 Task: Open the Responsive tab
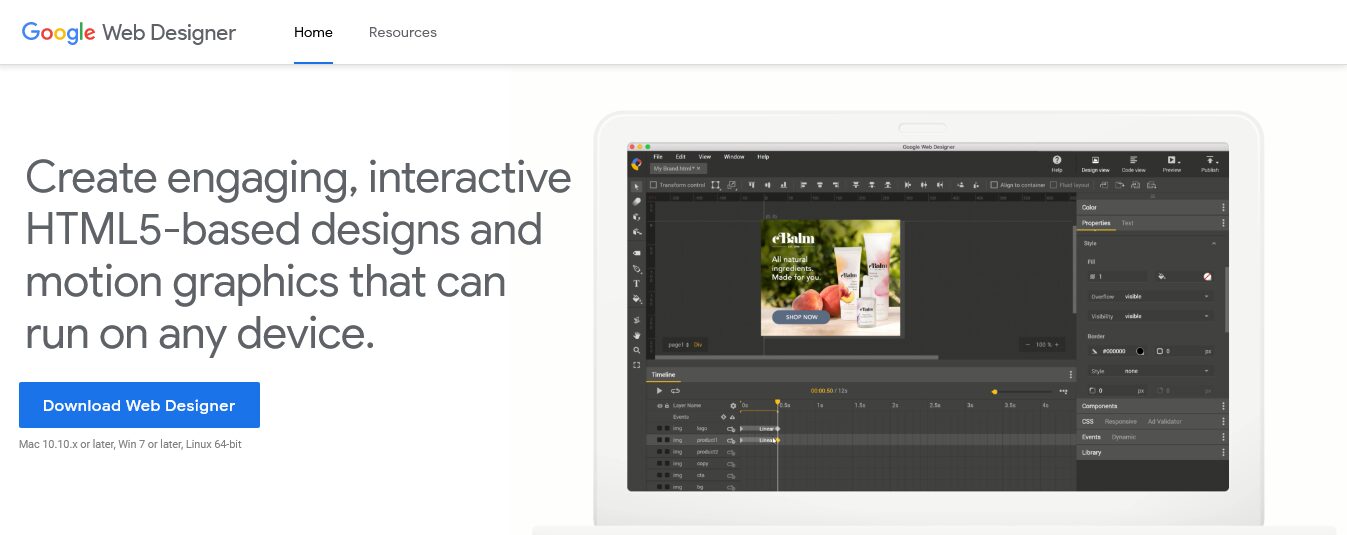(1120, 421)
